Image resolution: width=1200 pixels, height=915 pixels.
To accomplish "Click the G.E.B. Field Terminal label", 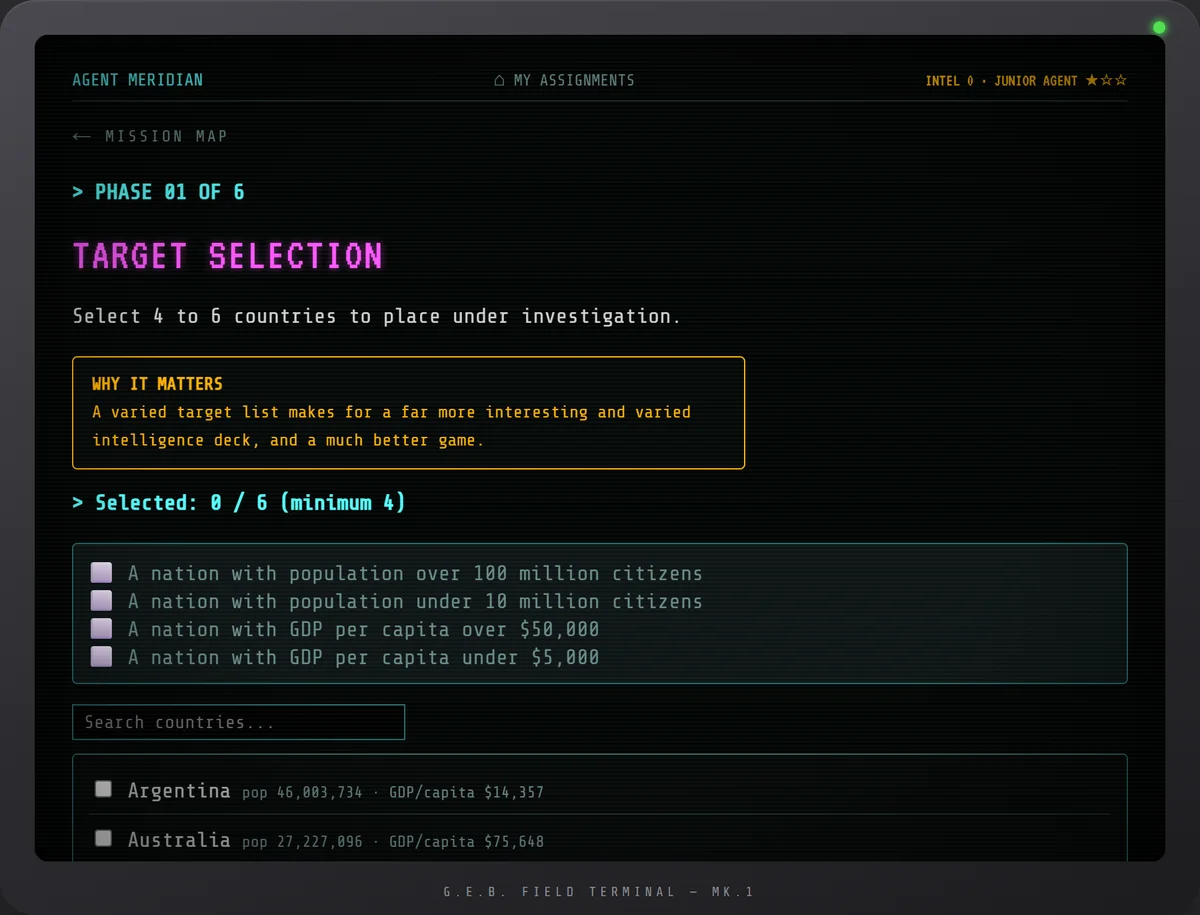I will [600, 891].
